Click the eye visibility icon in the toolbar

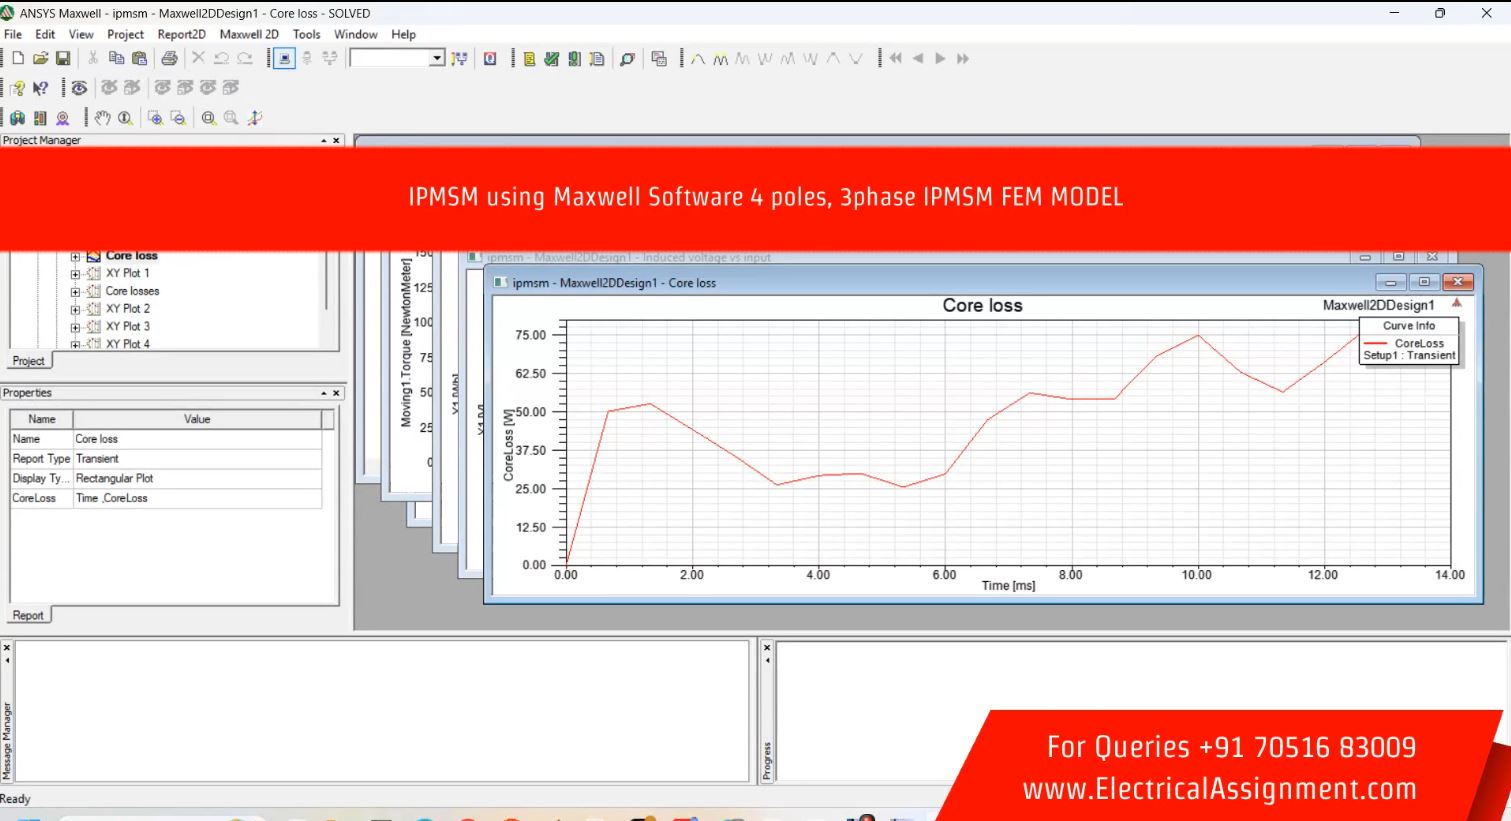click(79, 88)
